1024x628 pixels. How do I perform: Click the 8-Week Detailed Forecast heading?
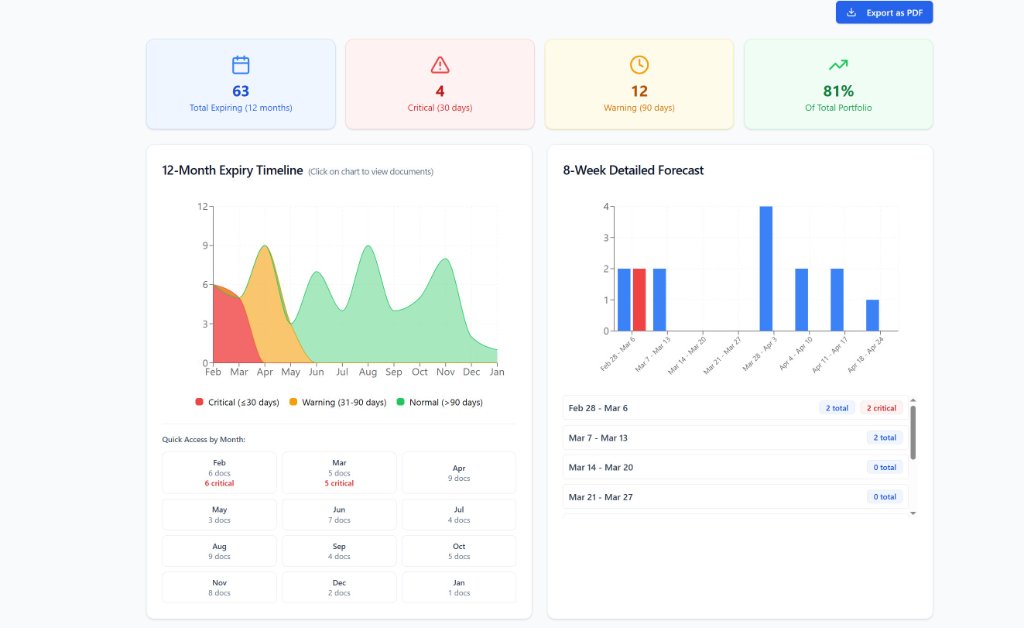click(x=633, y=170)
